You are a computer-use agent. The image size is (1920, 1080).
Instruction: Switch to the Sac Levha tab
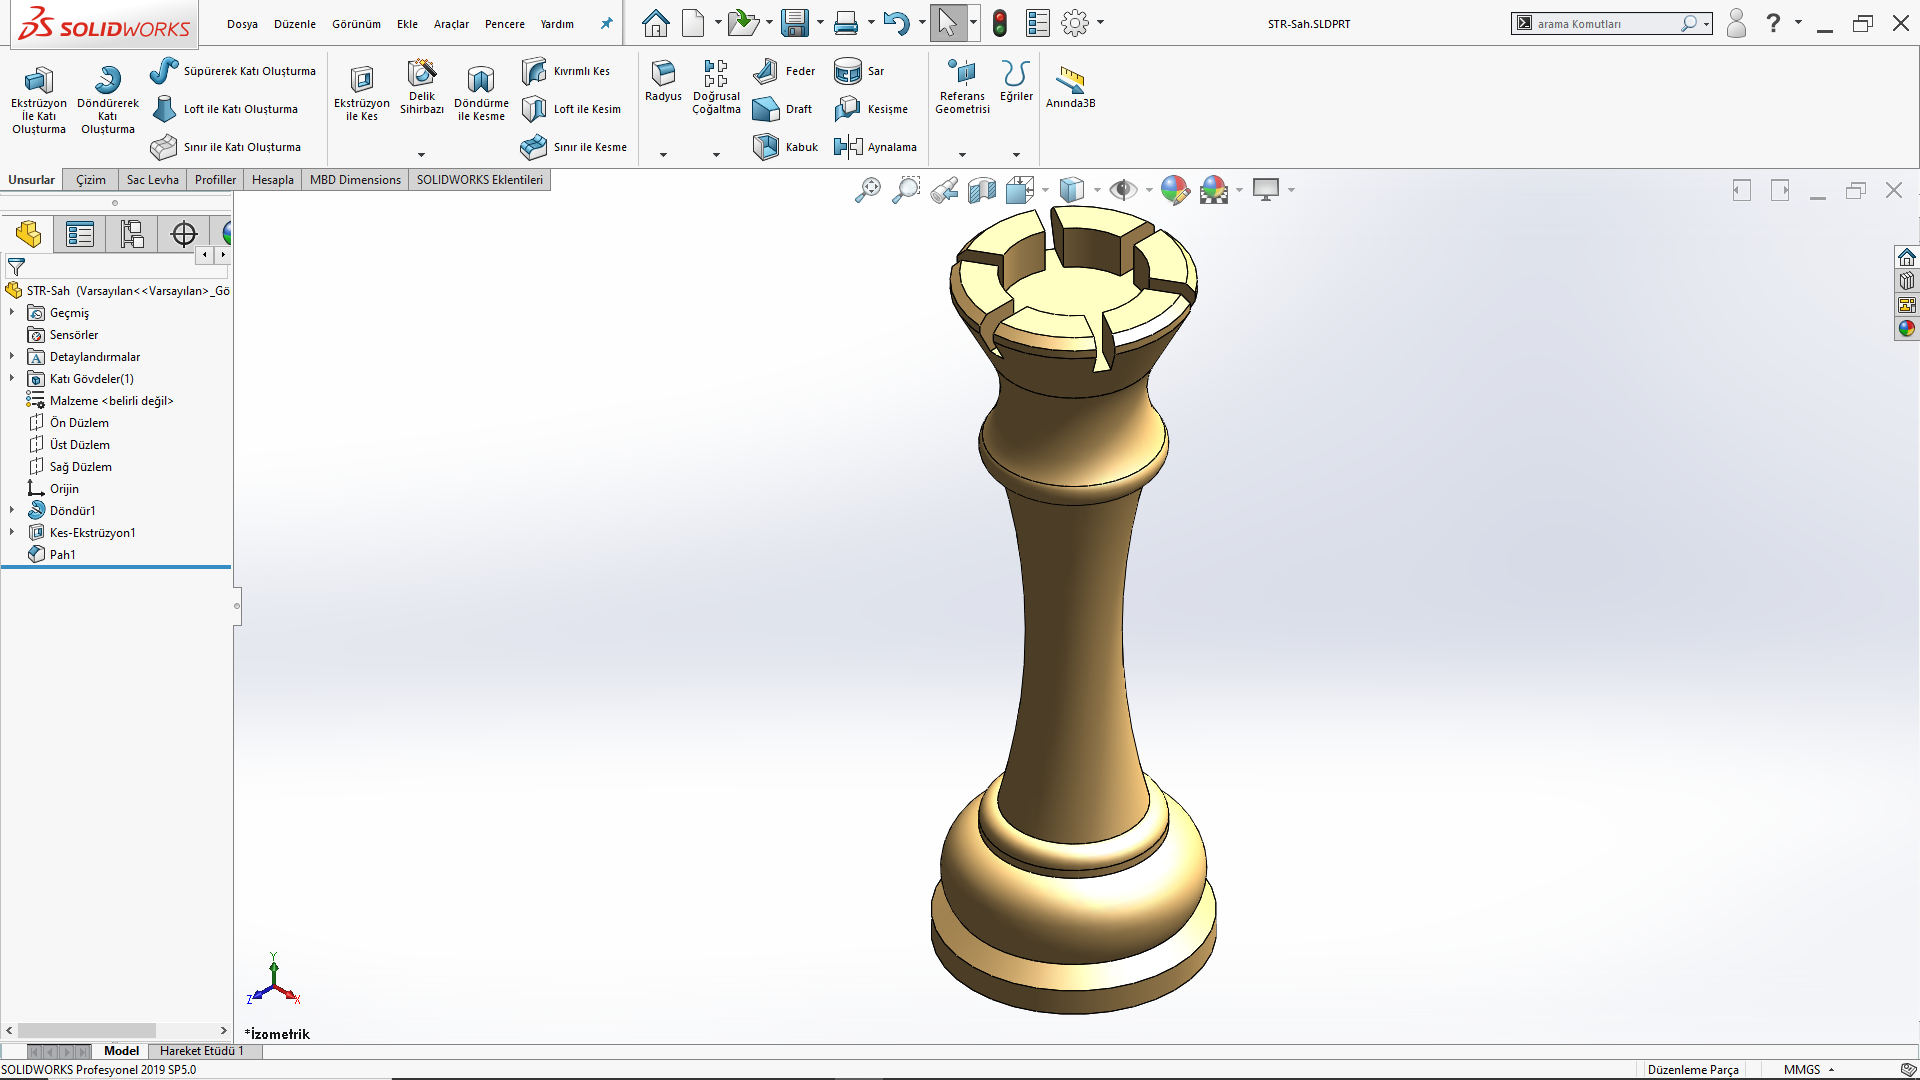click(x=152, y=180)
